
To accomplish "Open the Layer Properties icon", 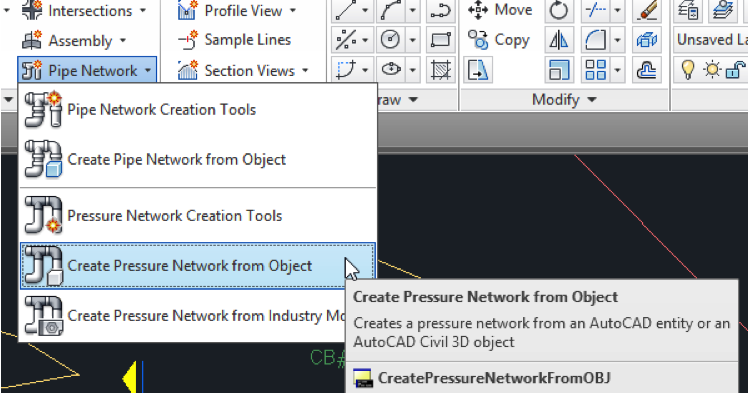I will pyautogui.click(x=688, y=11).
